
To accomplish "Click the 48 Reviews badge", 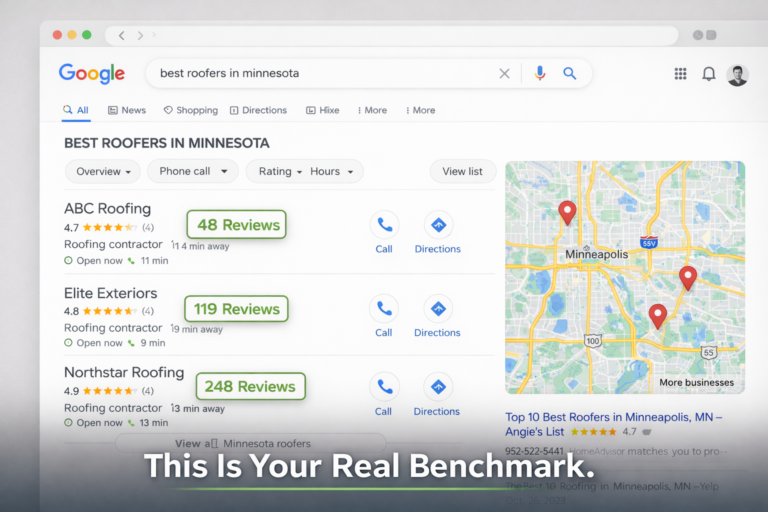I will pyautogui.click(x=237, y=224).
